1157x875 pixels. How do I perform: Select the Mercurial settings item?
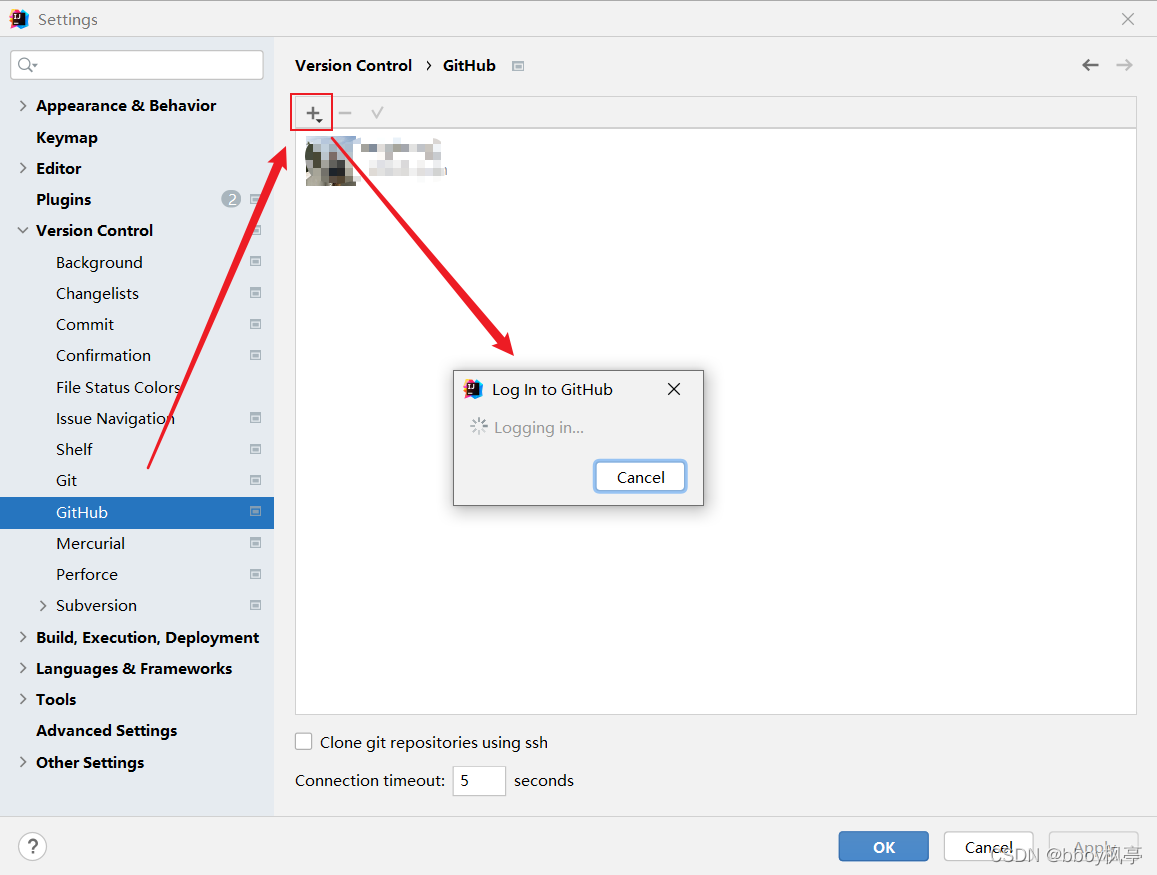90,544
